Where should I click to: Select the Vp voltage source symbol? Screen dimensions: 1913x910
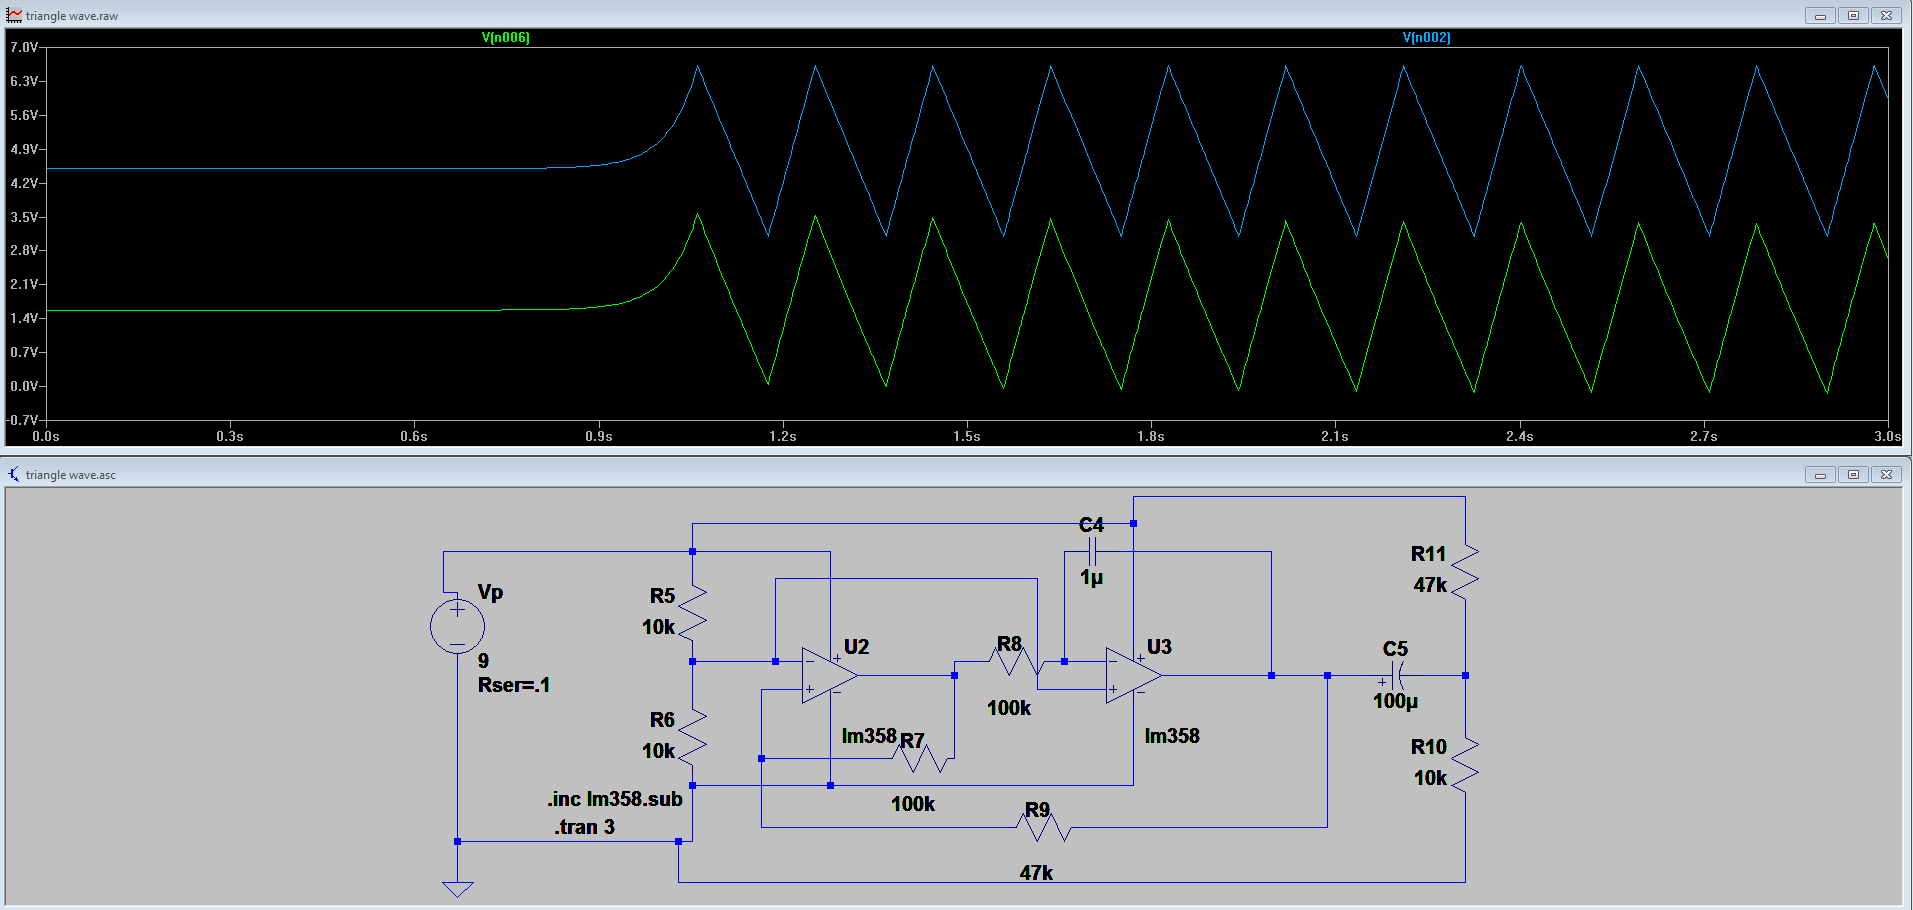click(457, 627)
